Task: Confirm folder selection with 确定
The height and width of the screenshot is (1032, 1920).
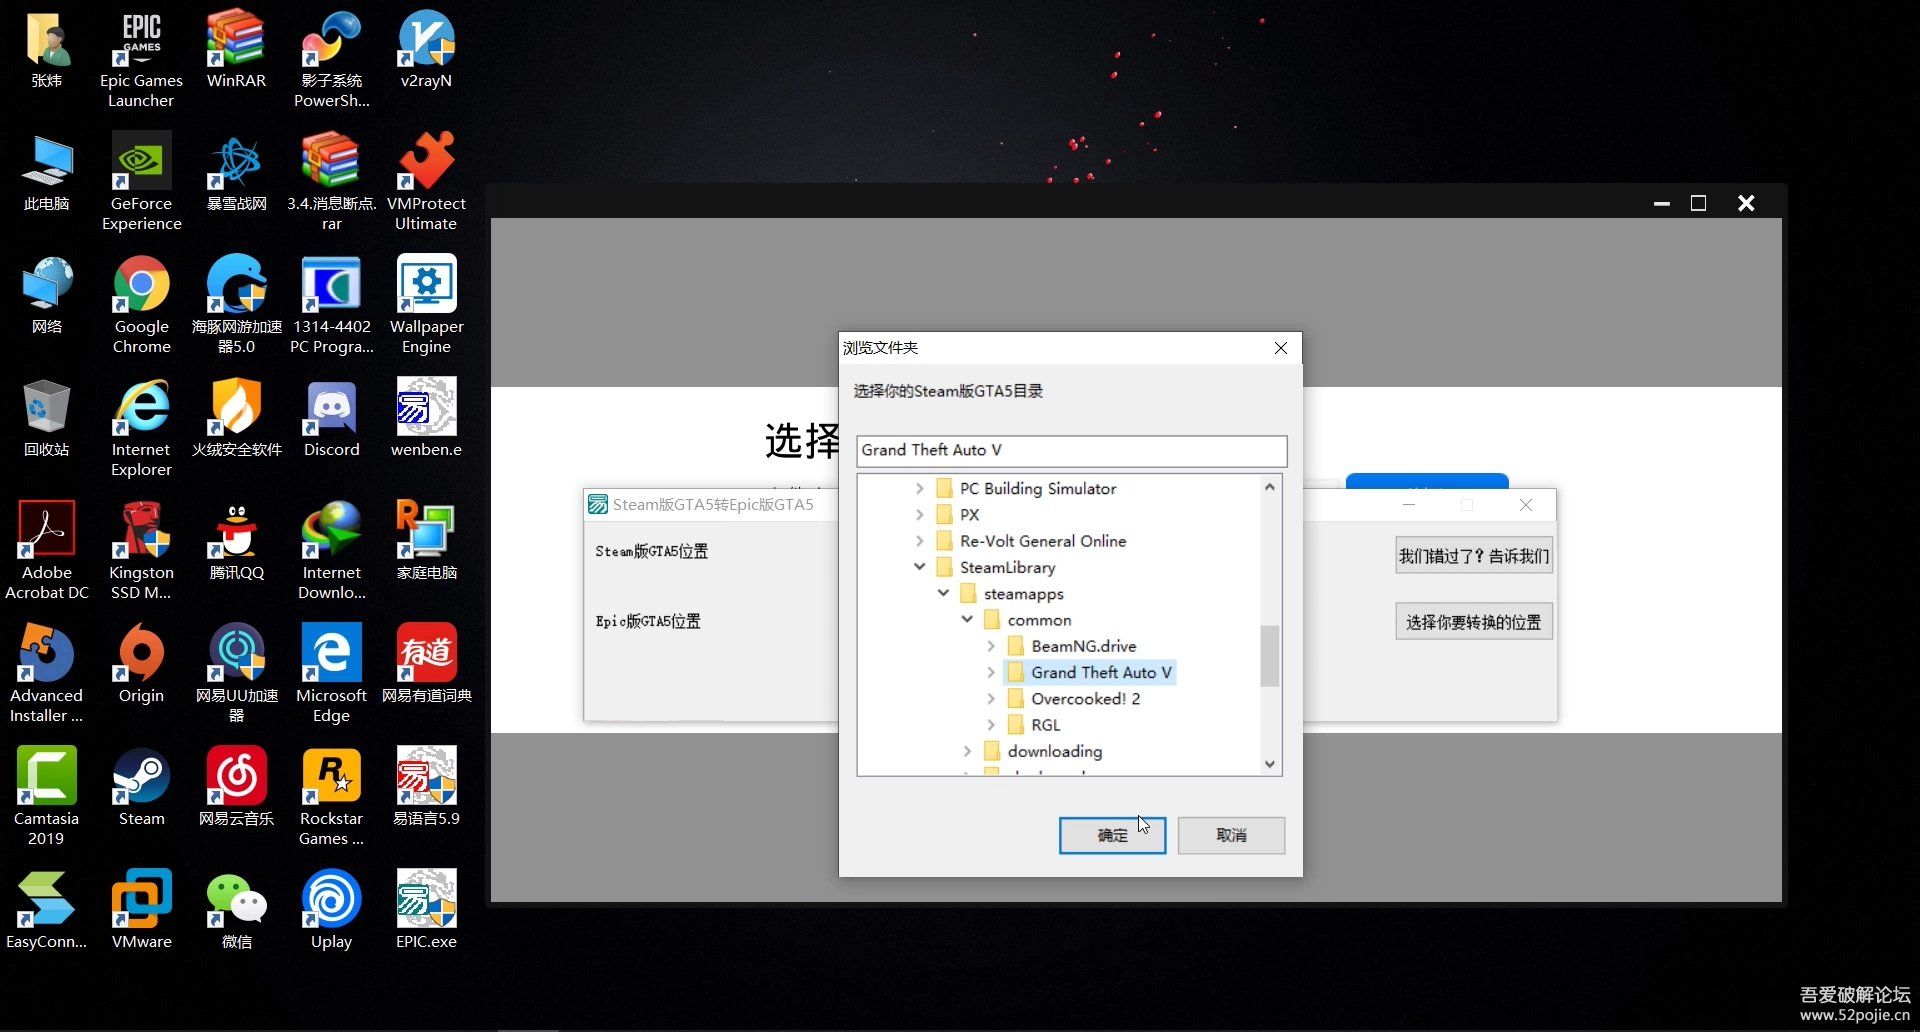Action: coord(1112,835)
